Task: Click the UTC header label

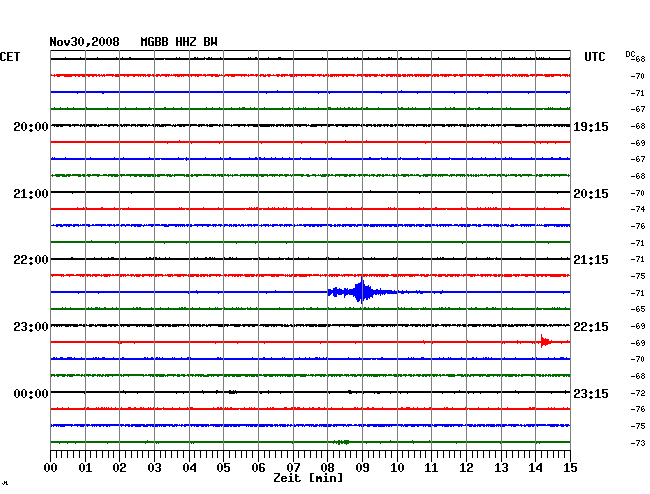Action: pyautogui.click(x=594, y=57)
